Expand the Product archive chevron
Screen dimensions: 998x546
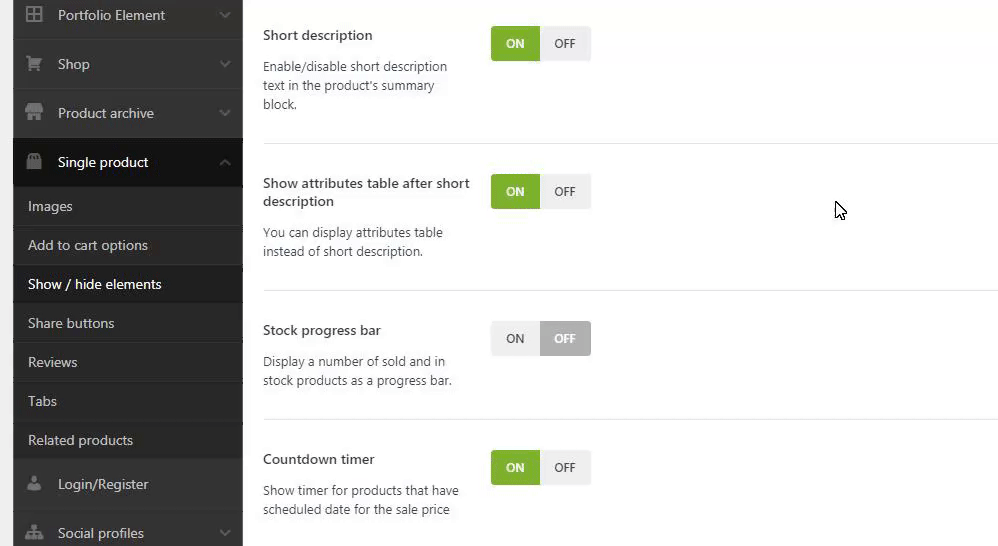225,113
